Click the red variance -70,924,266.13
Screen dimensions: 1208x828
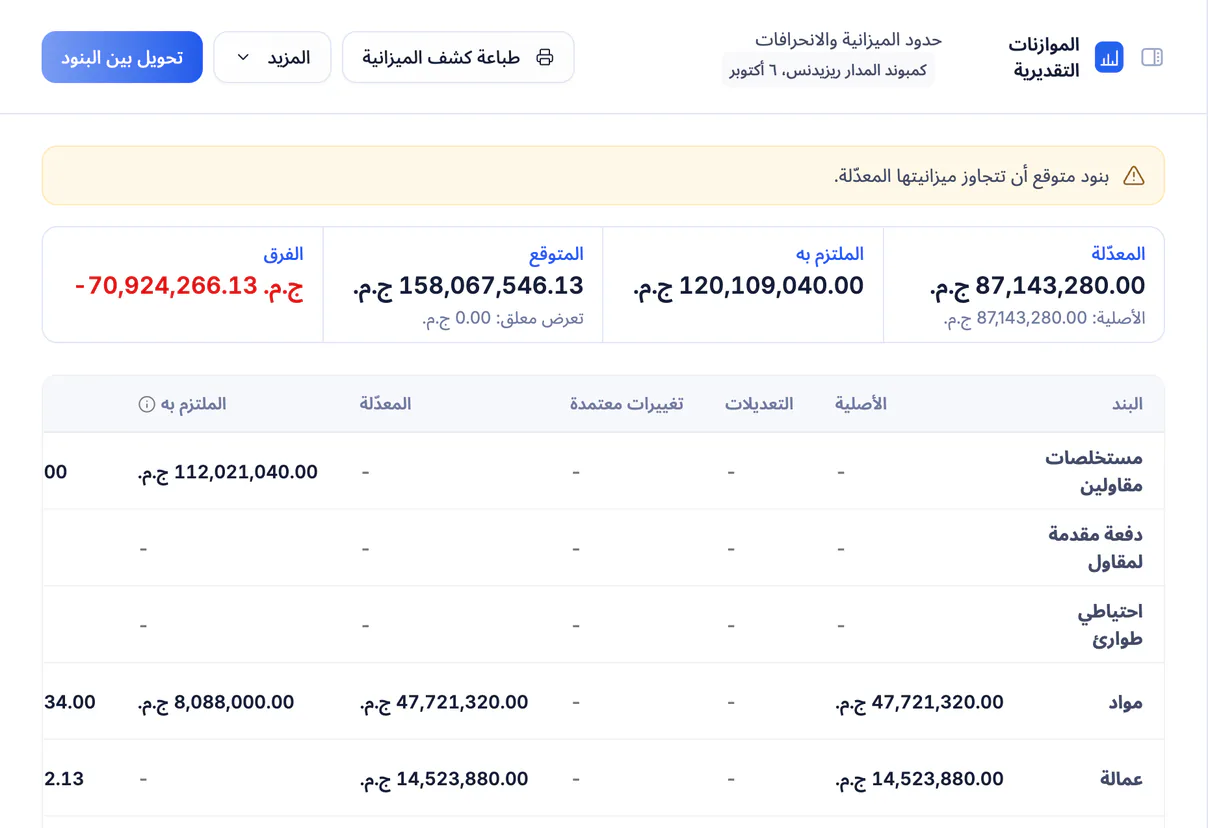pos(189,286)
